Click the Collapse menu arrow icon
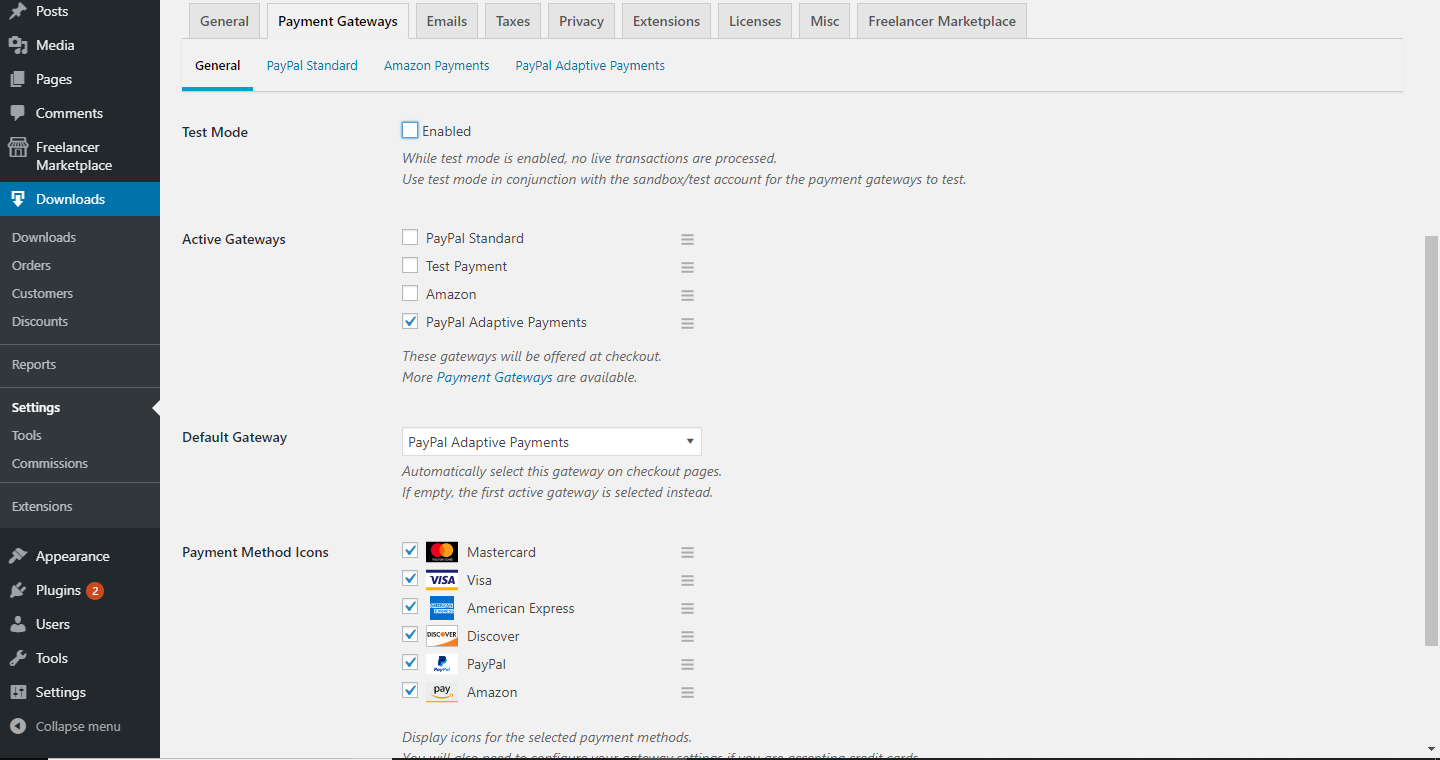This screenshot has height=760, width=1440. click(18, 726)
